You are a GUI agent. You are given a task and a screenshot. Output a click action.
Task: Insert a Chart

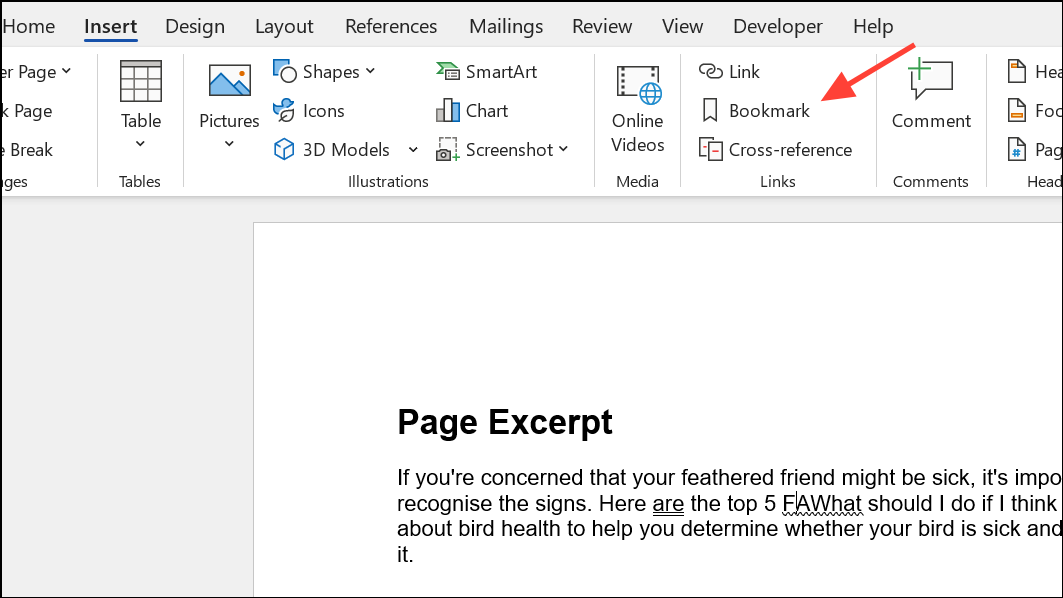[472, 111]
